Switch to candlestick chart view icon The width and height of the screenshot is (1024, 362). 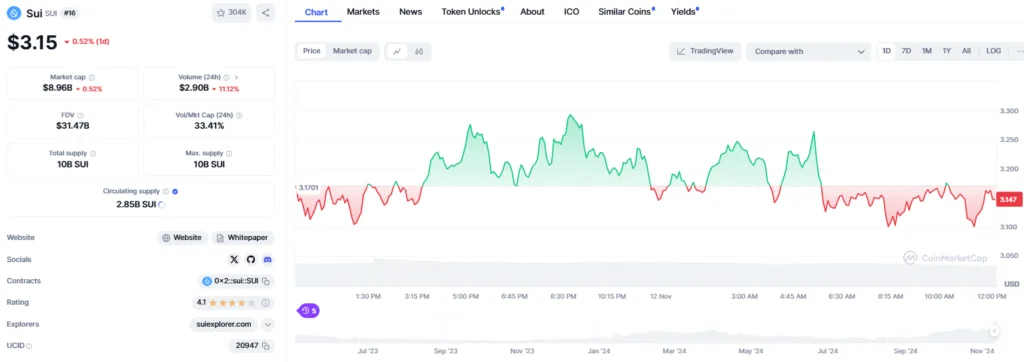[x=419, y=51]
